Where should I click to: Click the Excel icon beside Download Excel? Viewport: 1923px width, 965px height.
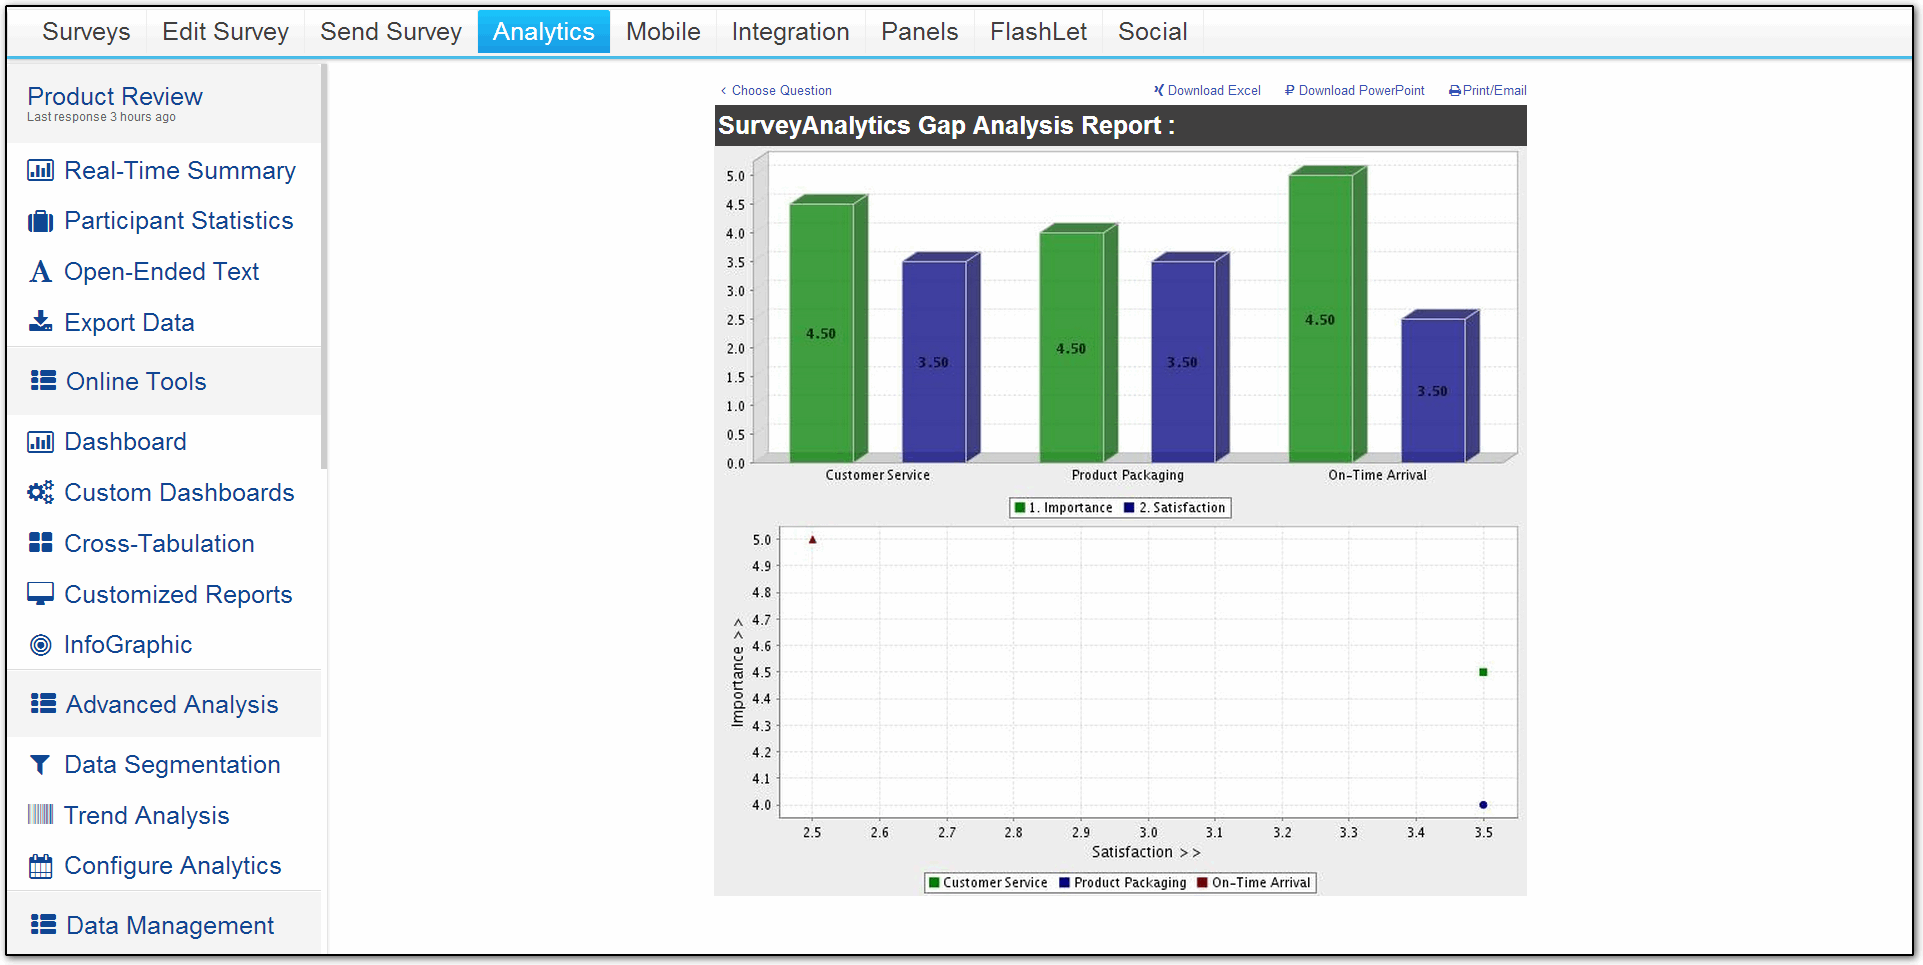1158,90
